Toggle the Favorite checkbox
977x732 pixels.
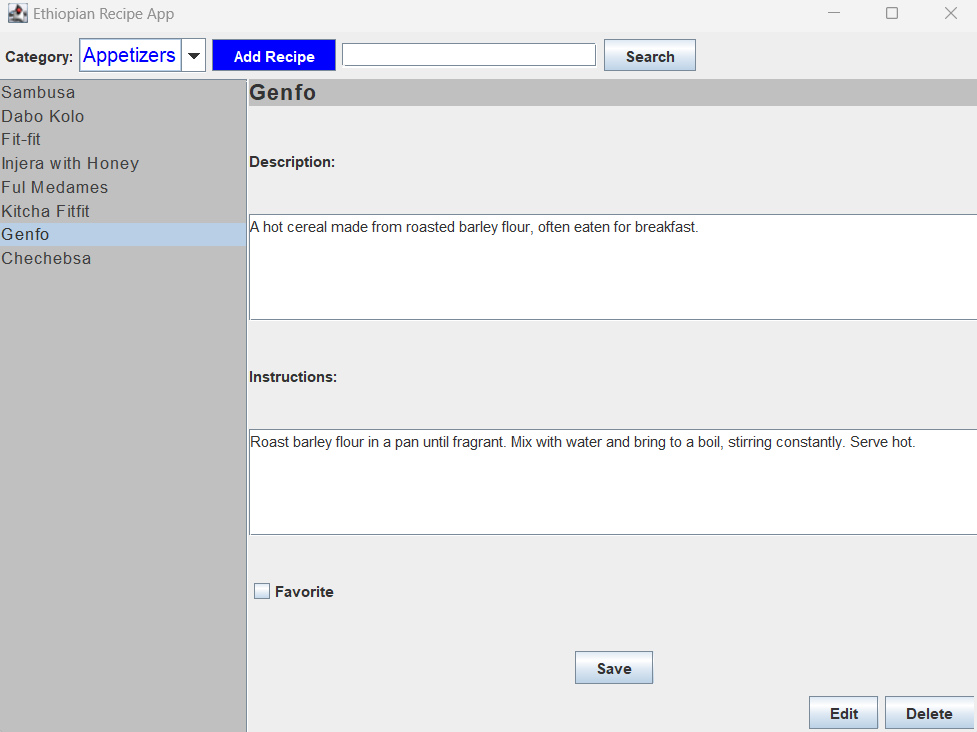pos(262,592)
